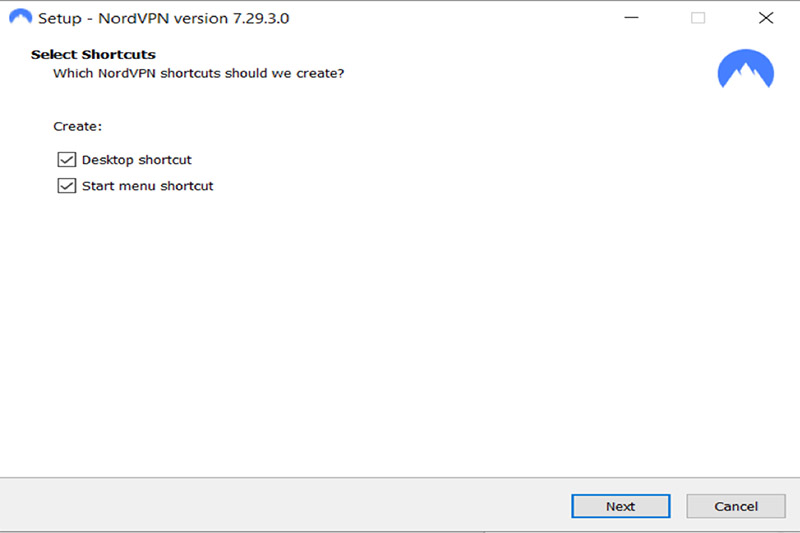Minimize the setup window

tap(631, 18)
